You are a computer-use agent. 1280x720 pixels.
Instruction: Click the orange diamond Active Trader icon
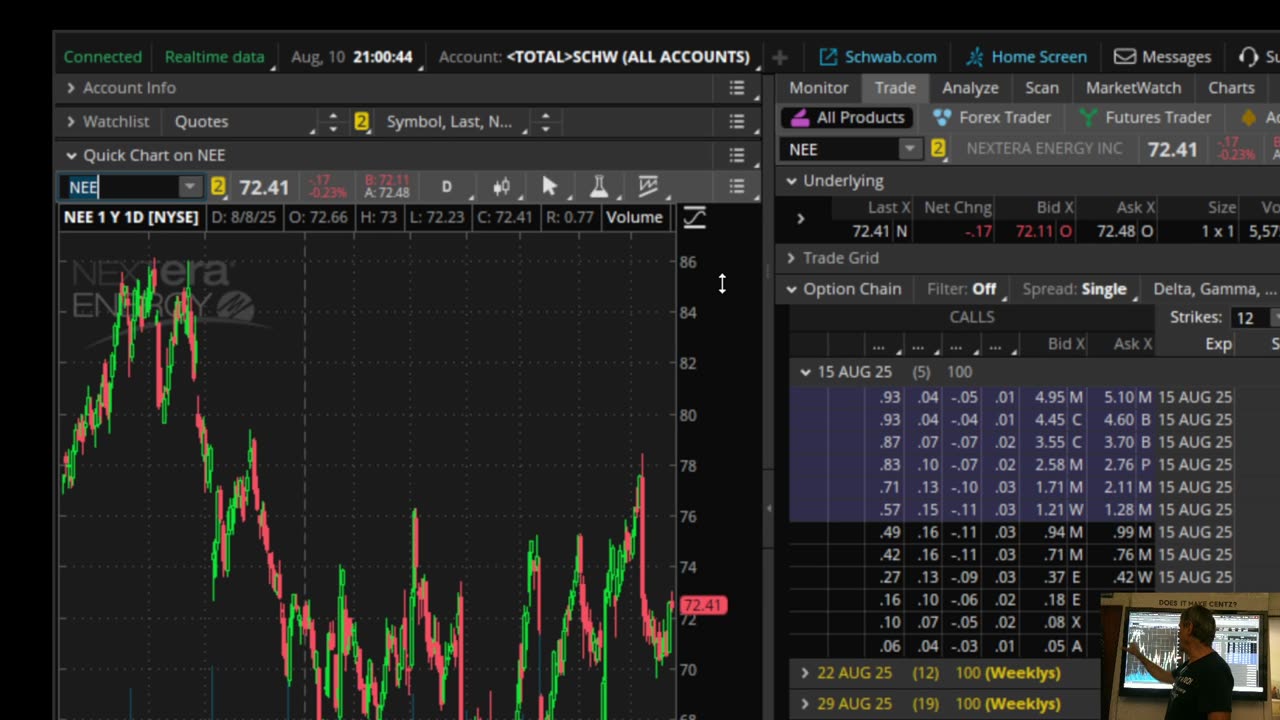(1249, 118)
